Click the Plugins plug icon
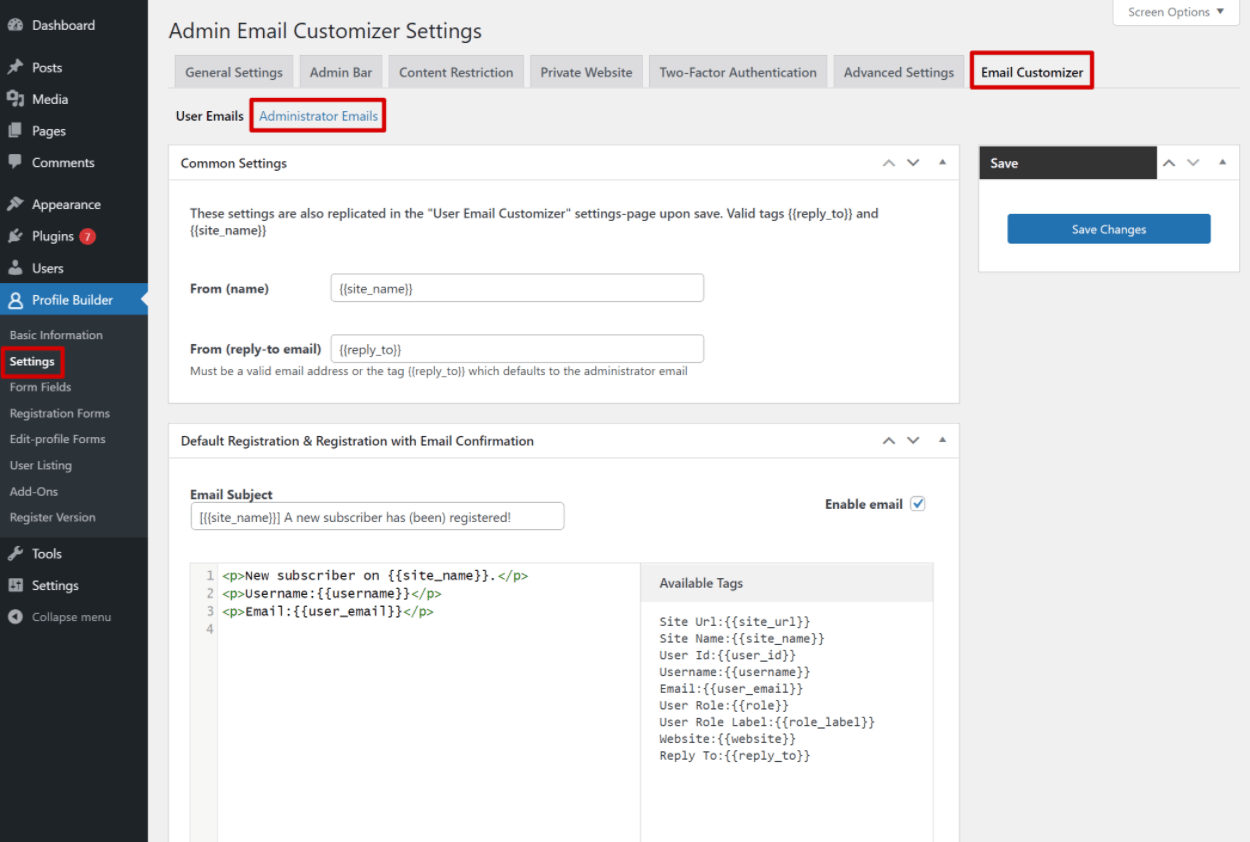Image resolution: width=1250 pixels, height=842 pixels. tap(15, 236)
